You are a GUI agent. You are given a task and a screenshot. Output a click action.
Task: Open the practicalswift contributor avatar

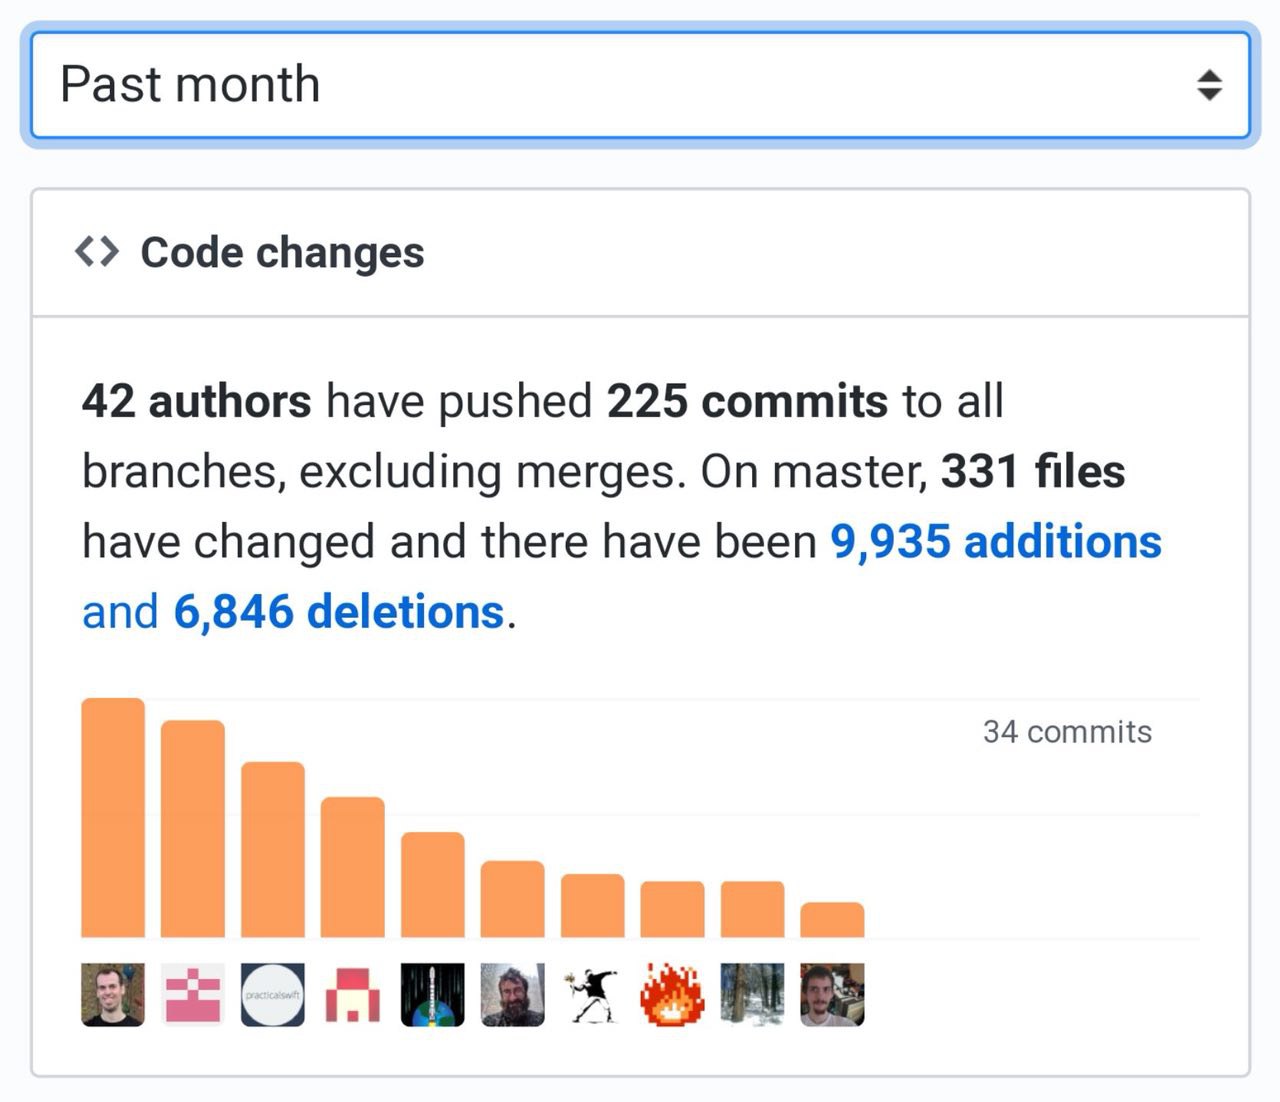[273, 994]
